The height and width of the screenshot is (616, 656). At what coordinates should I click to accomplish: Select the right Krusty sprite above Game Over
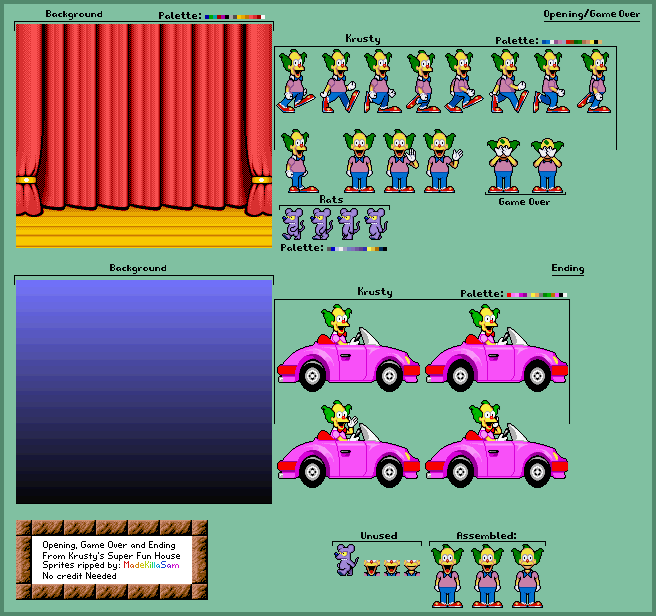coord(546,164)
